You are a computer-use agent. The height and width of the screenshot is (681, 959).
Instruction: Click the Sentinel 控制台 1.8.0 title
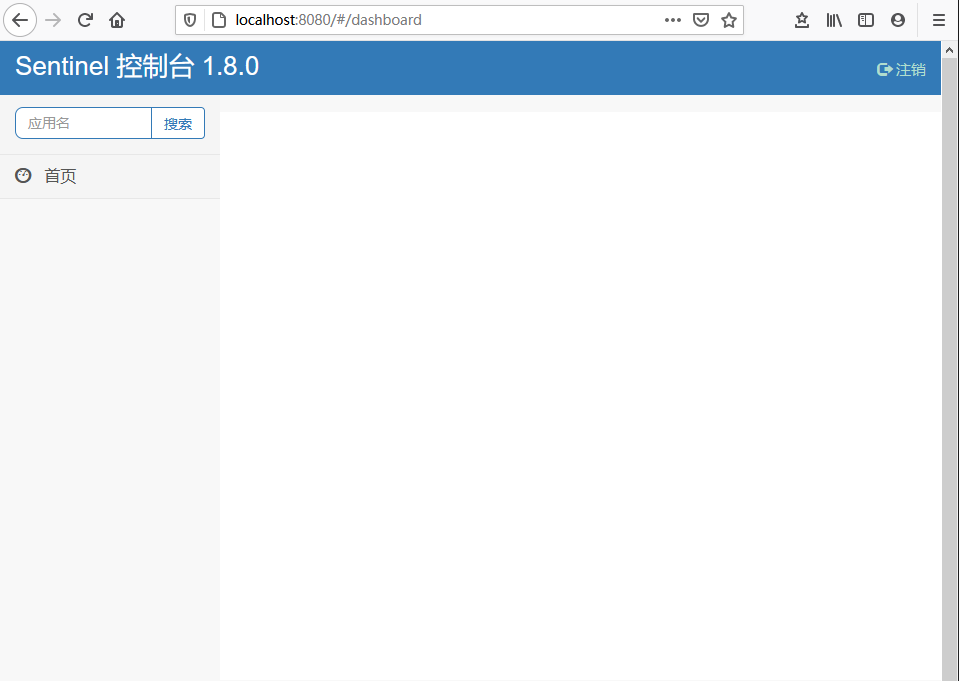point(137,66)
